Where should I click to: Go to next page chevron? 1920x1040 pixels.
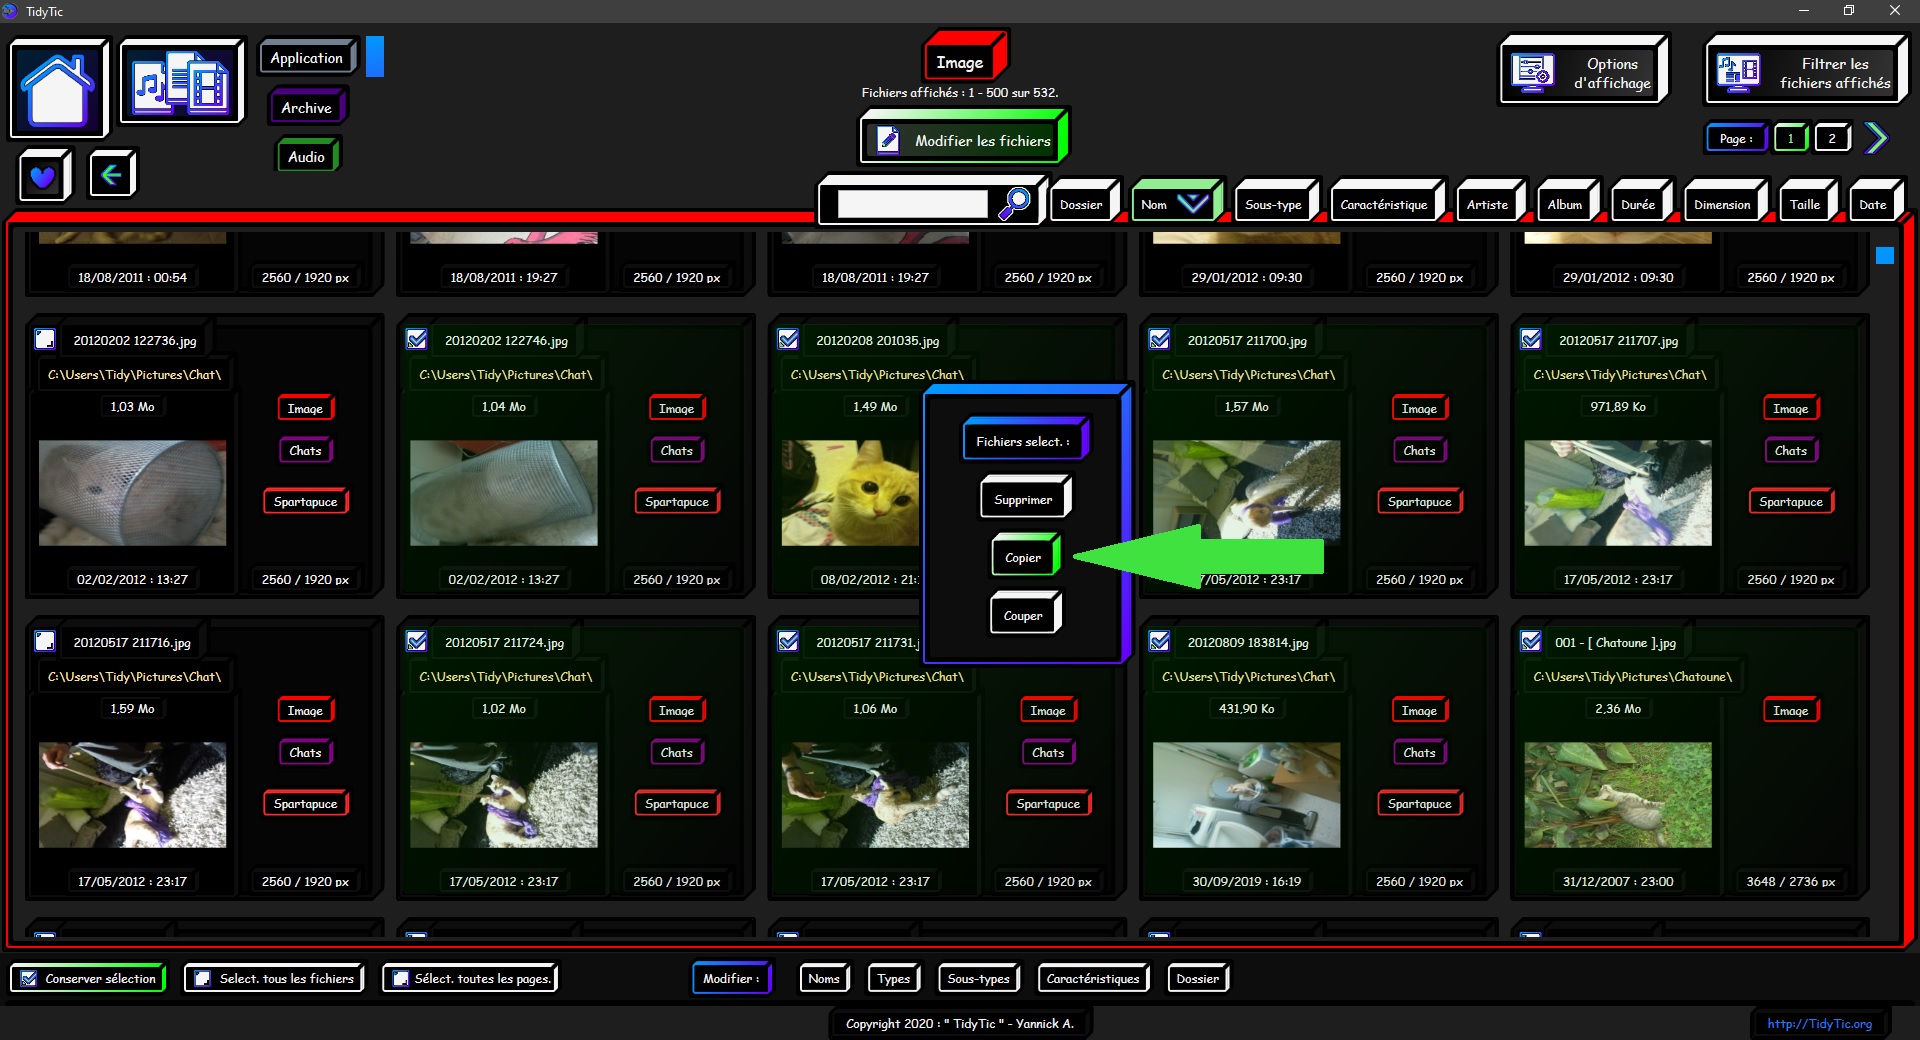tap(1876, 138)
